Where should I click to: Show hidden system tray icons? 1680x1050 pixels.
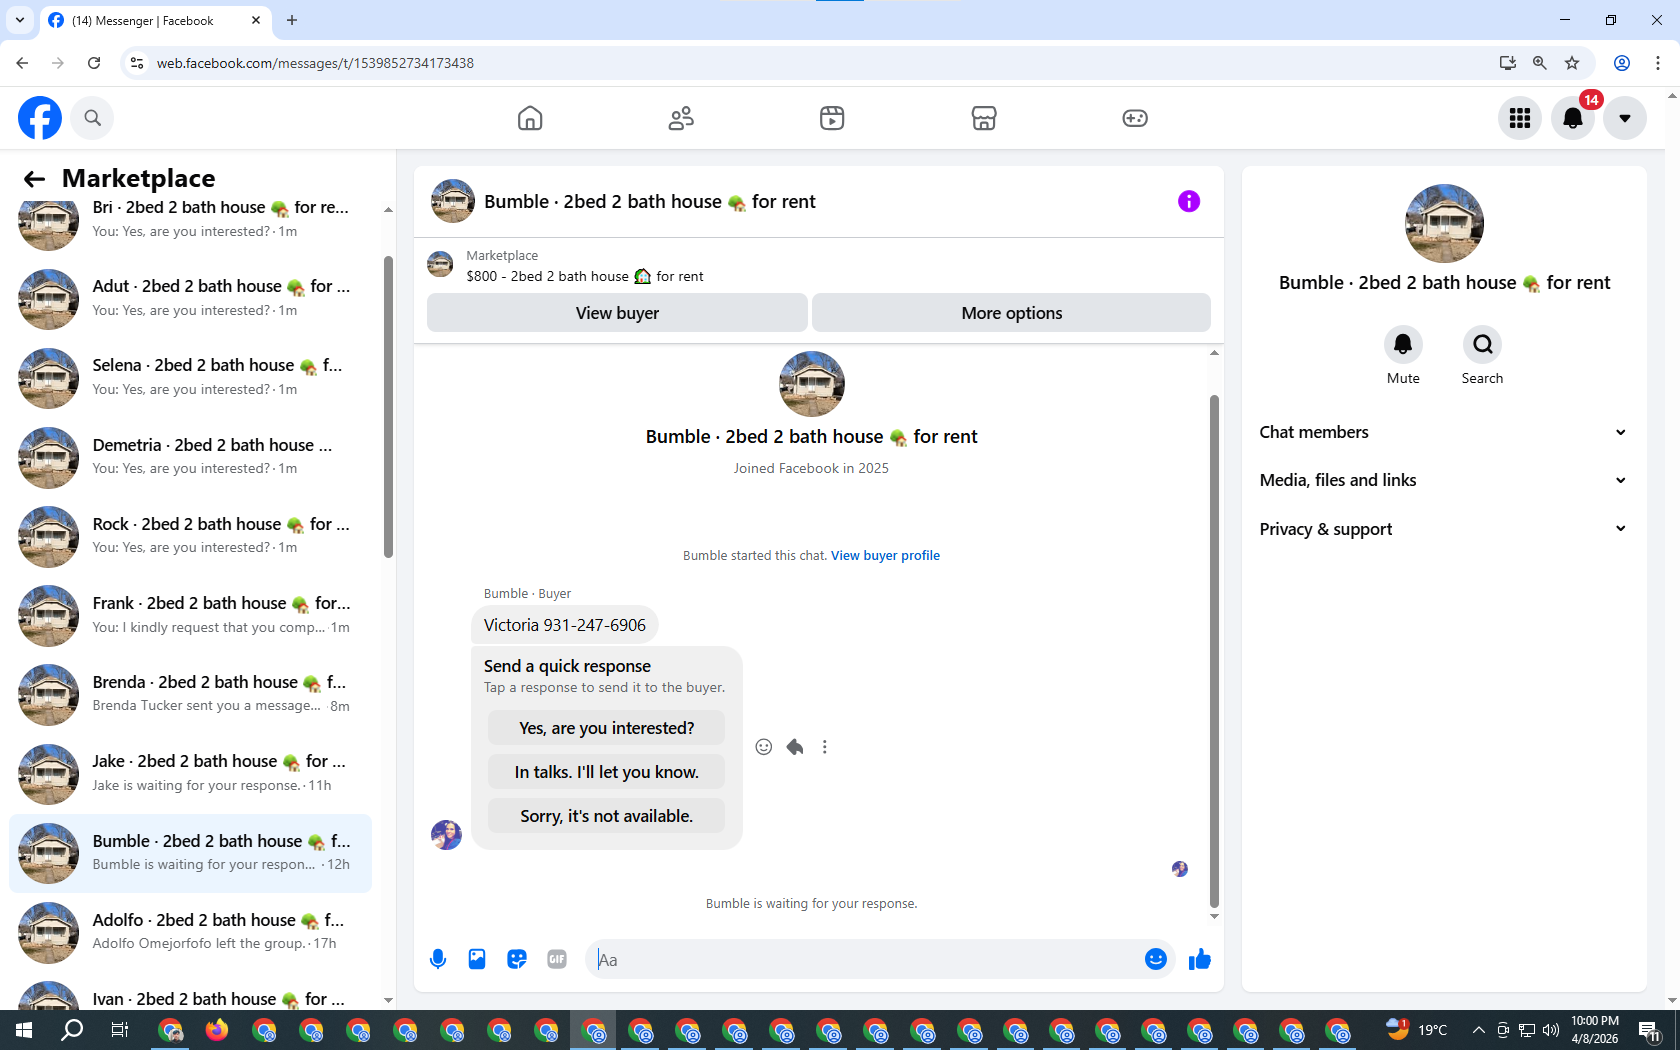[1478, 1030]
